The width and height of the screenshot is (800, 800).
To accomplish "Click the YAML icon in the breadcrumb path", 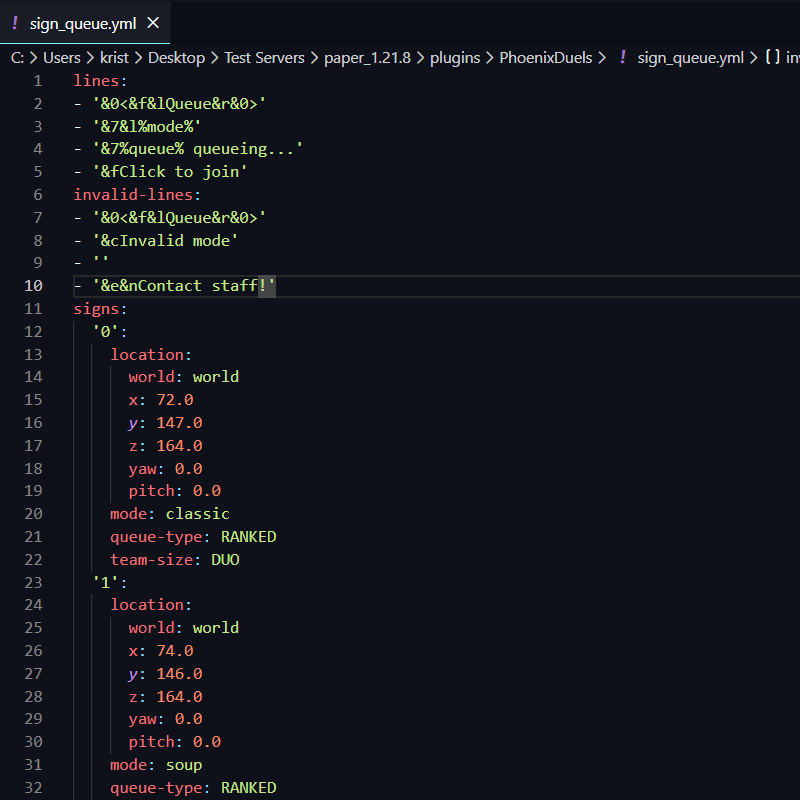I will 622,58.
